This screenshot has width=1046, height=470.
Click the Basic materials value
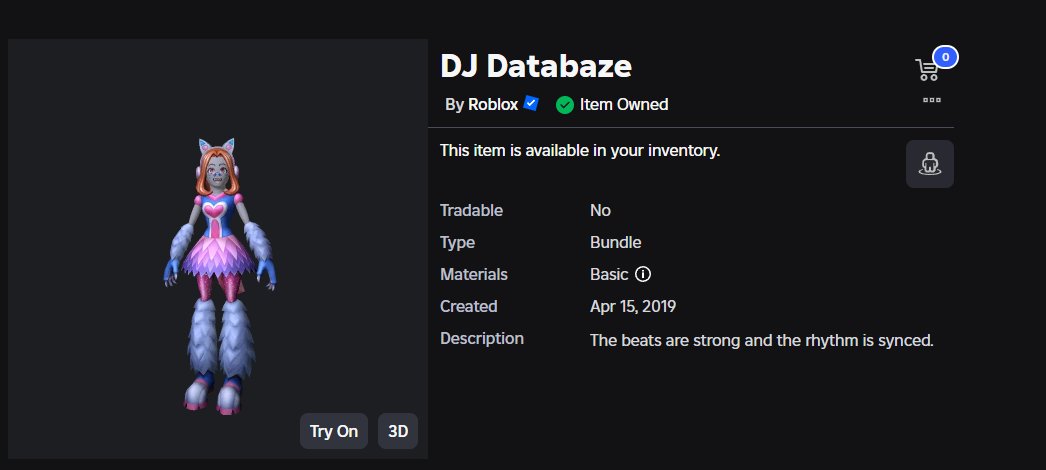(609, 274)
